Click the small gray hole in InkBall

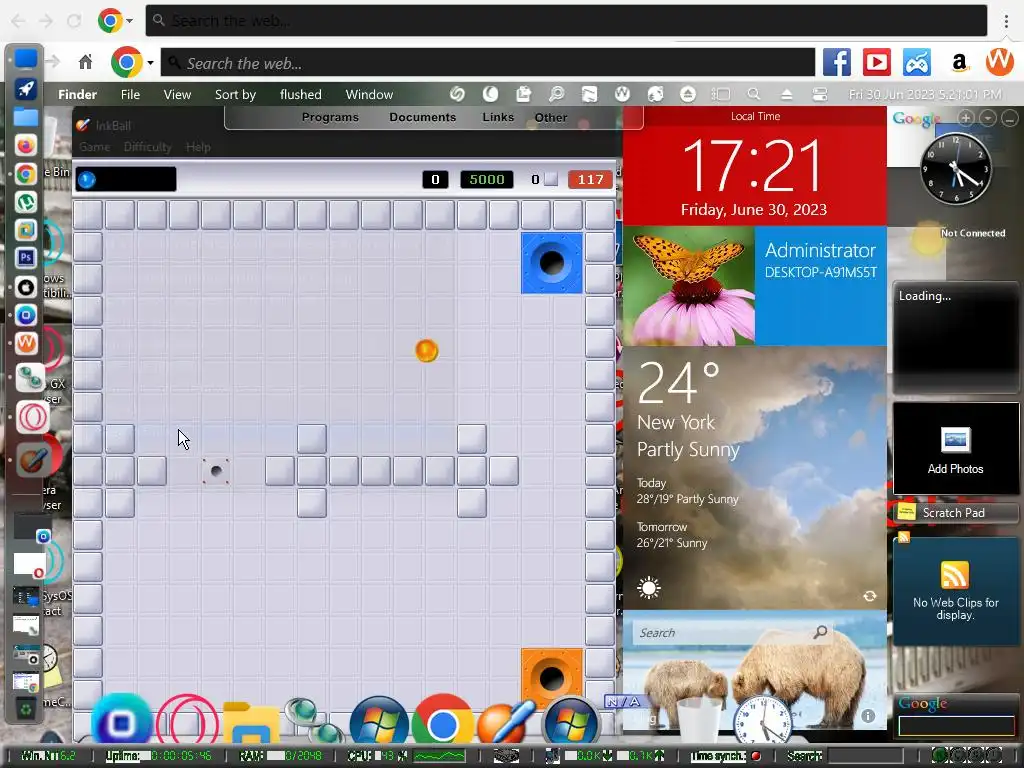point(216,471)
